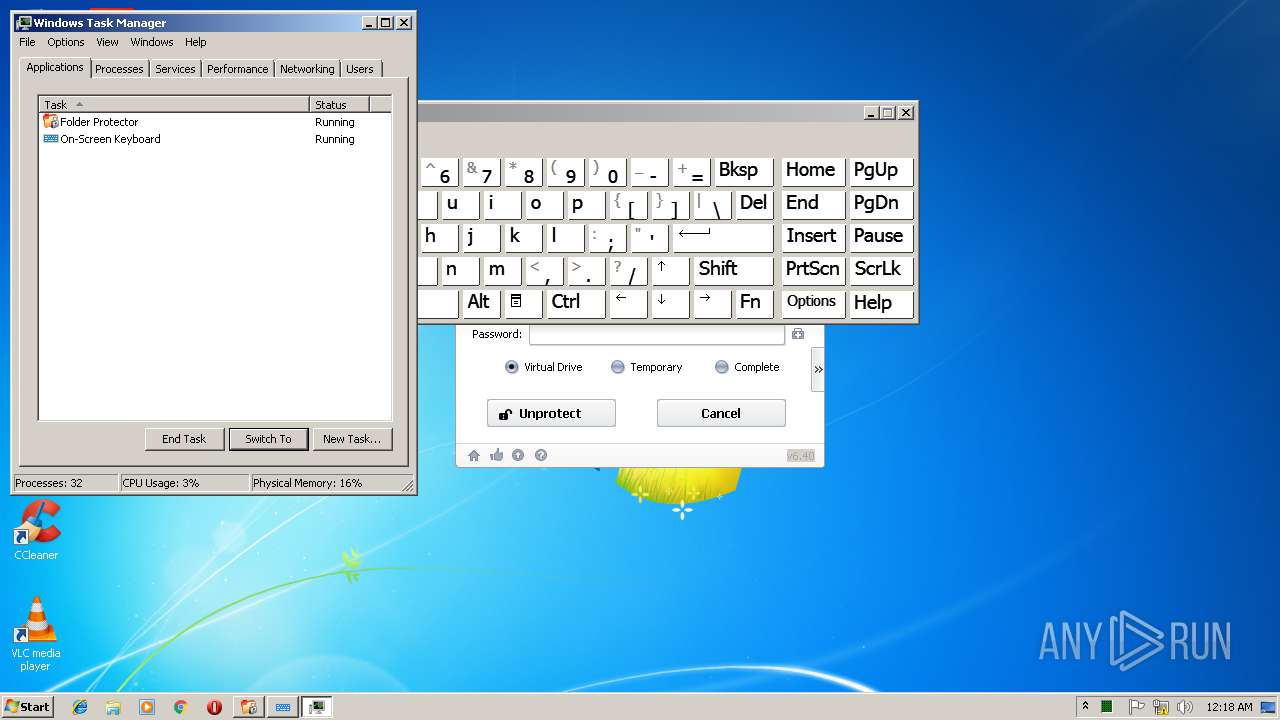The image size is (1280, 720).
Task: Select Folder Protector task row
Action: [215, 122]
